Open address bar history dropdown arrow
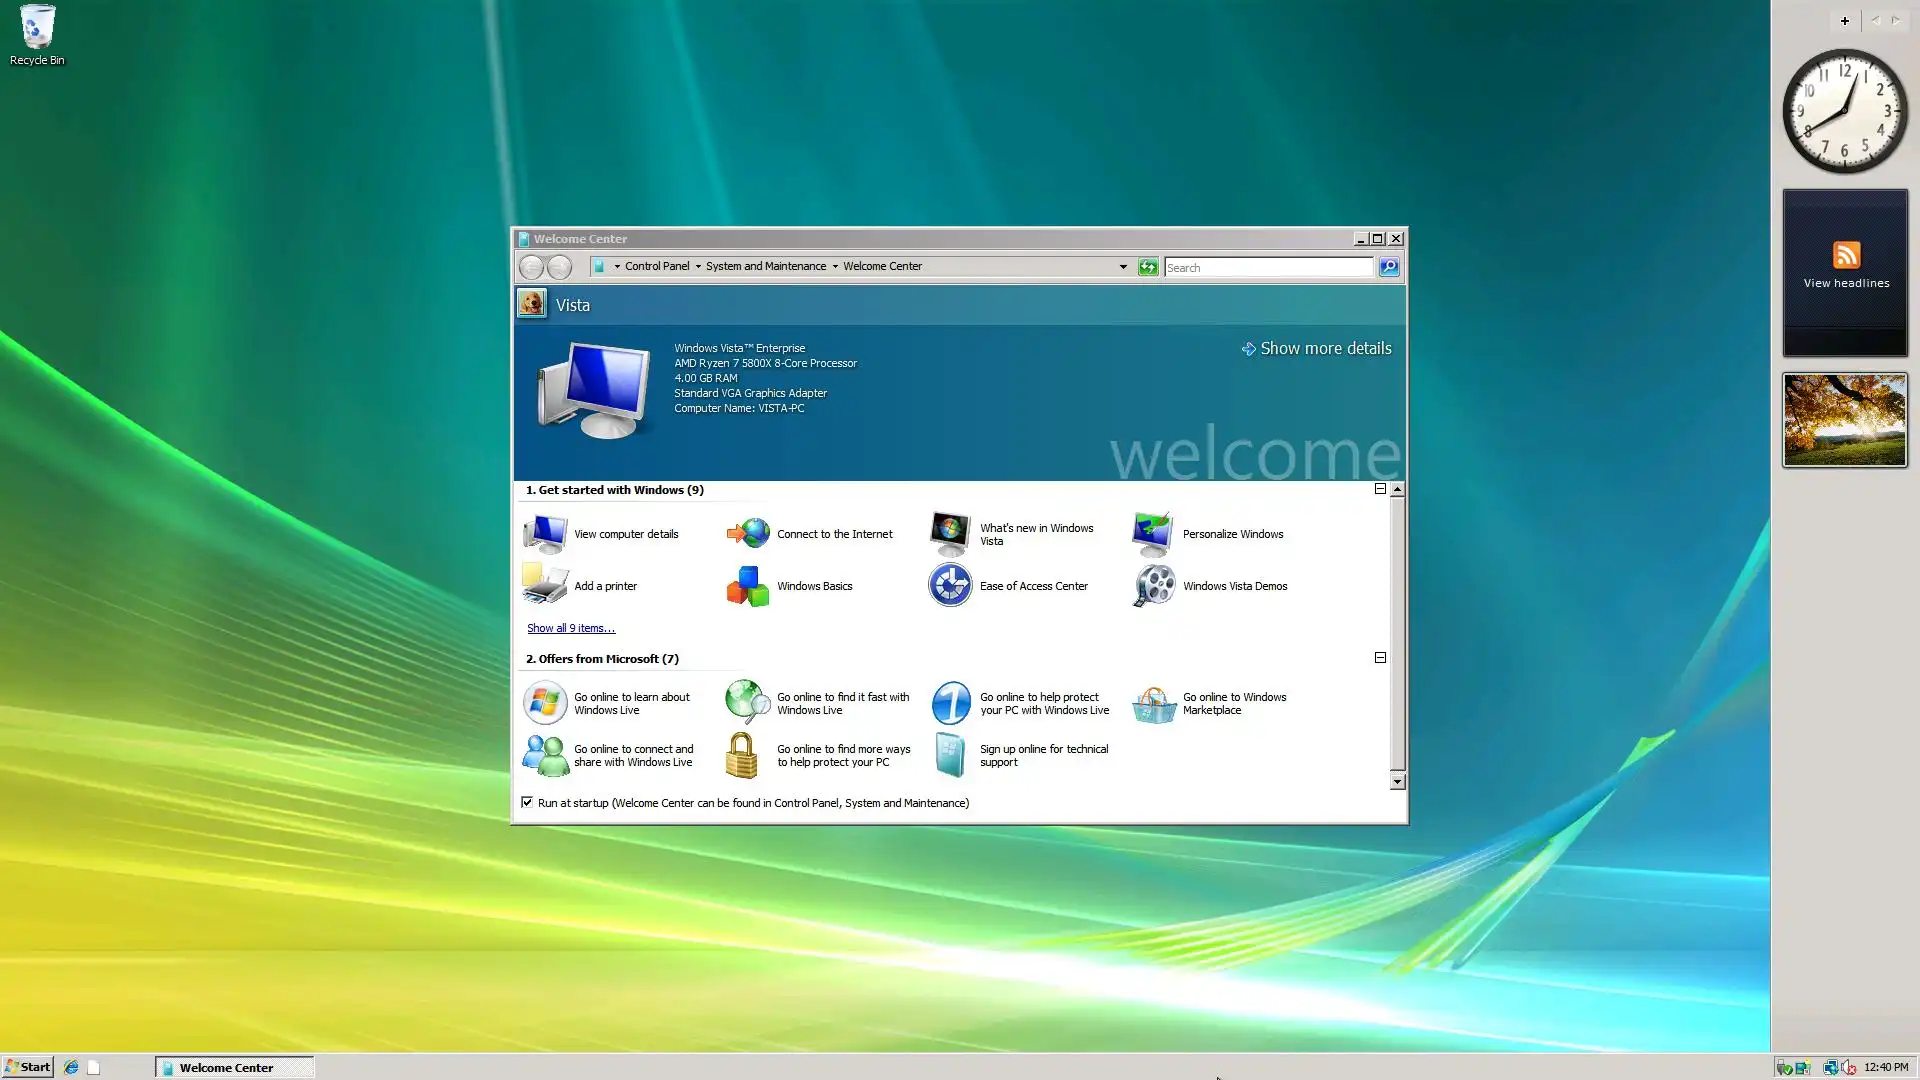 point(1123,267)
